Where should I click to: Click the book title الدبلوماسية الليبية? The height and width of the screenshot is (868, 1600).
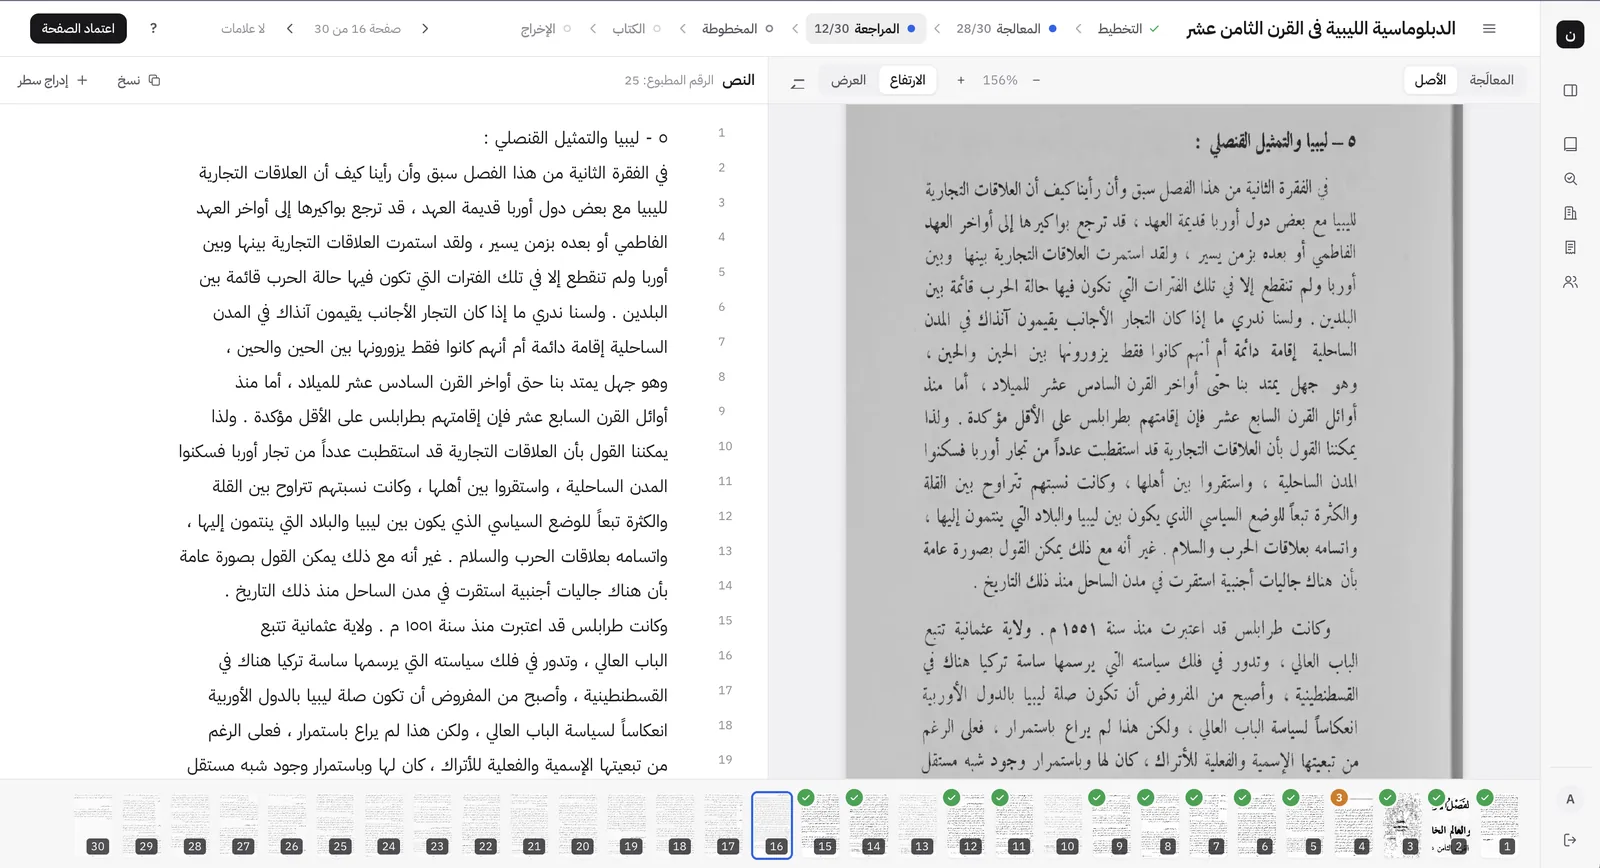click(1320, 29)
